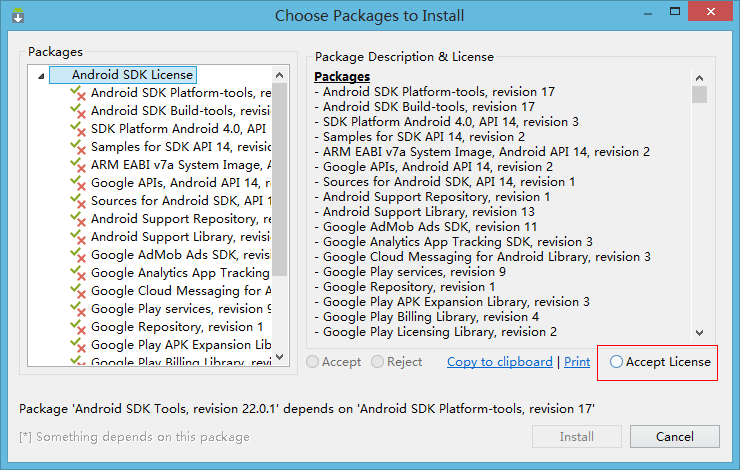740x470 pixels.
Task: Choose the Reject radio option
Action: (378, 362)
